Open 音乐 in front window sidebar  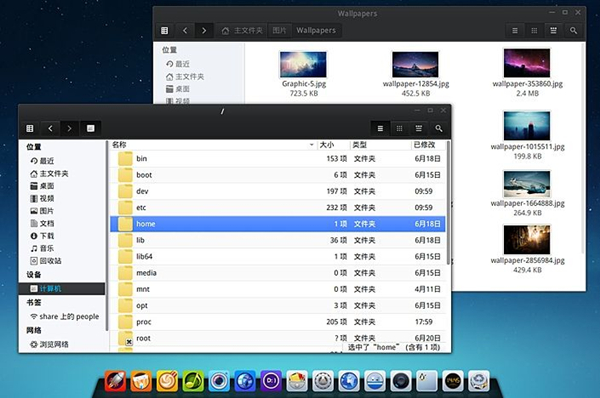coord(62,248)
